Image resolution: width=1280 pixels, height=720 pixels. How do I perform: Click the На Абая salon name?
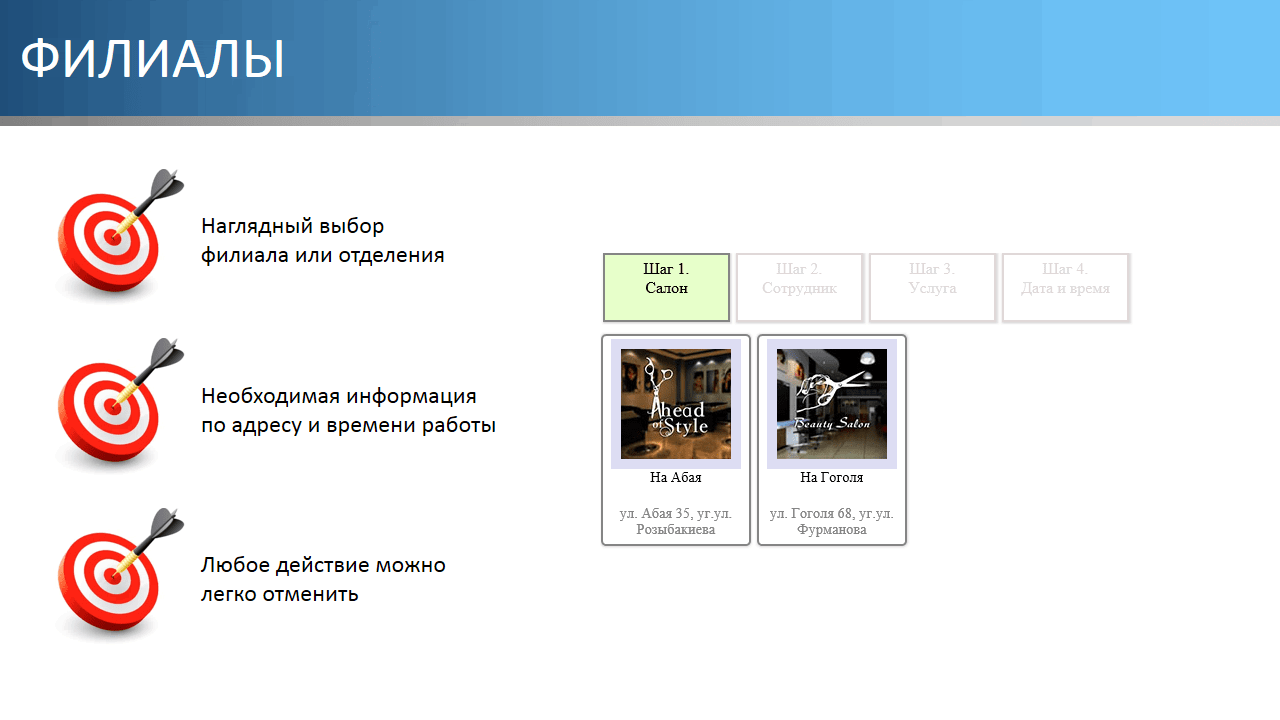(676, 478)
